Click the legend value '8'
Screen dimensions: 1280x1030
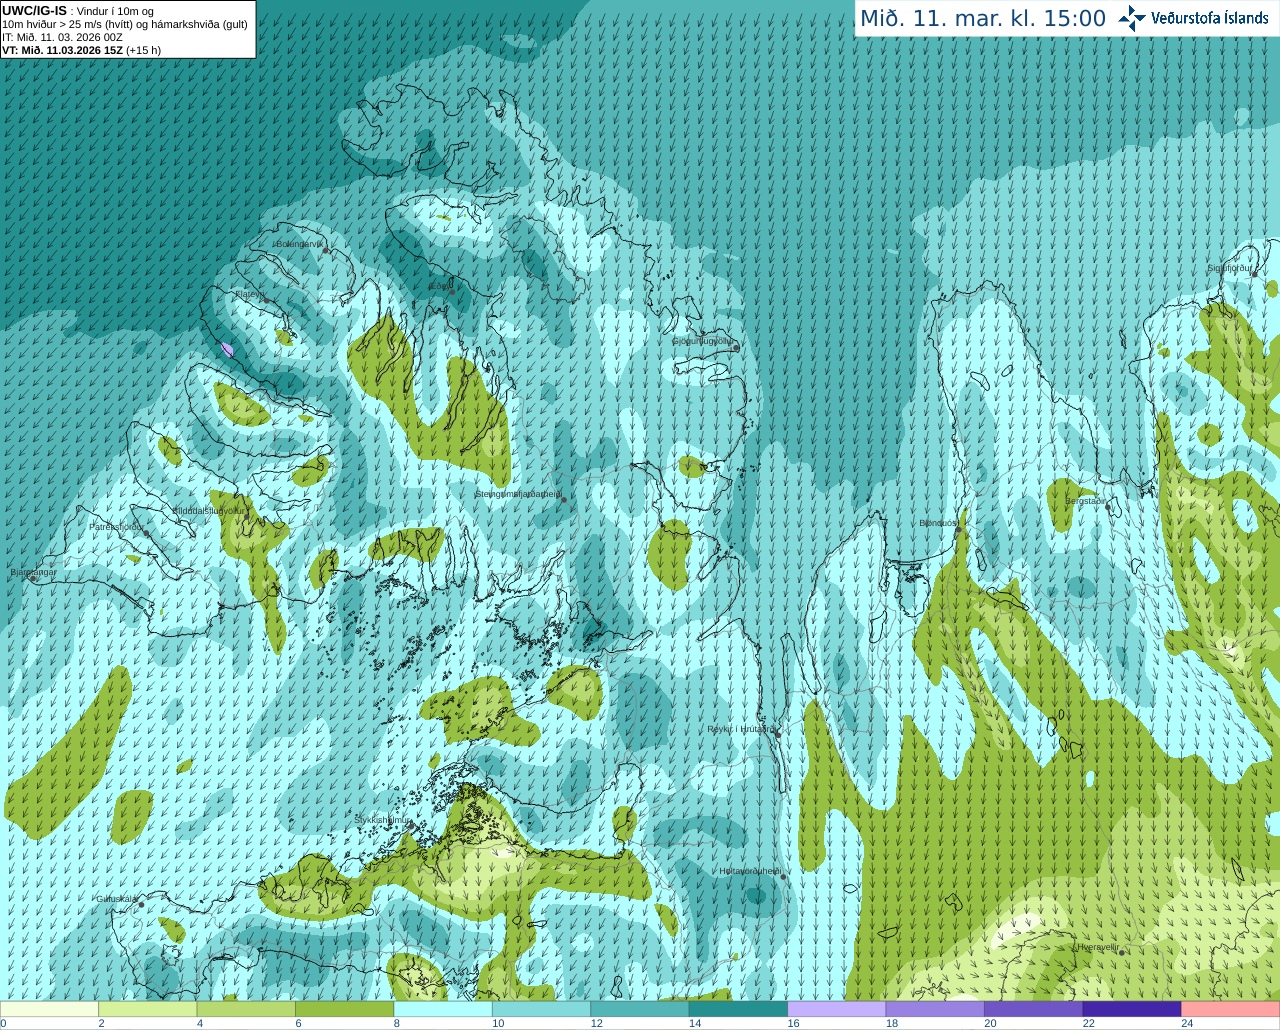(x=397, y=1023)
